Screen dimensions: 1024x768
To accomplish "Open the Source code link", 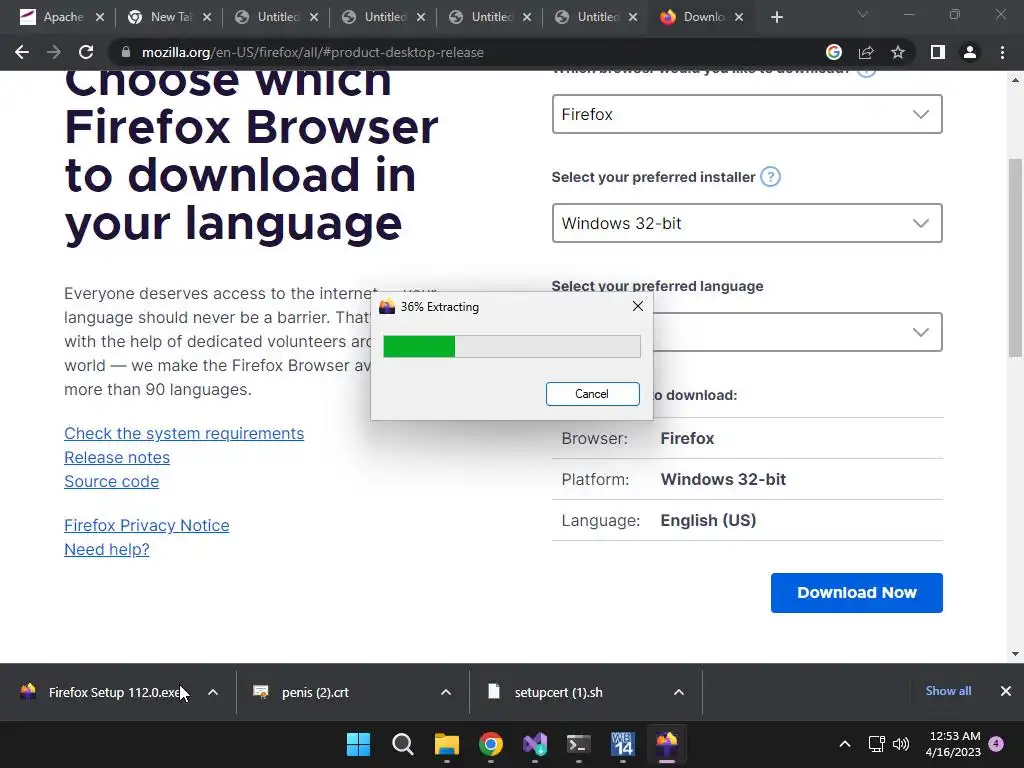I will tap(112, 482).
